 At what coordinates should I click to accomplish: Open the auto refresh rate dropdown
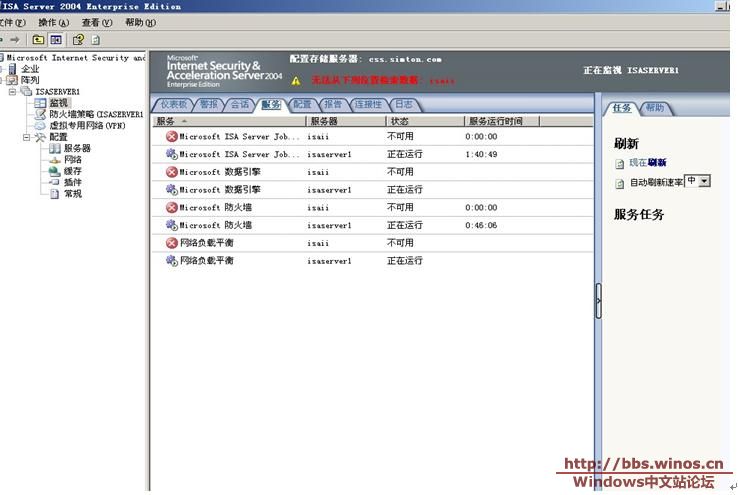point(704,181)
